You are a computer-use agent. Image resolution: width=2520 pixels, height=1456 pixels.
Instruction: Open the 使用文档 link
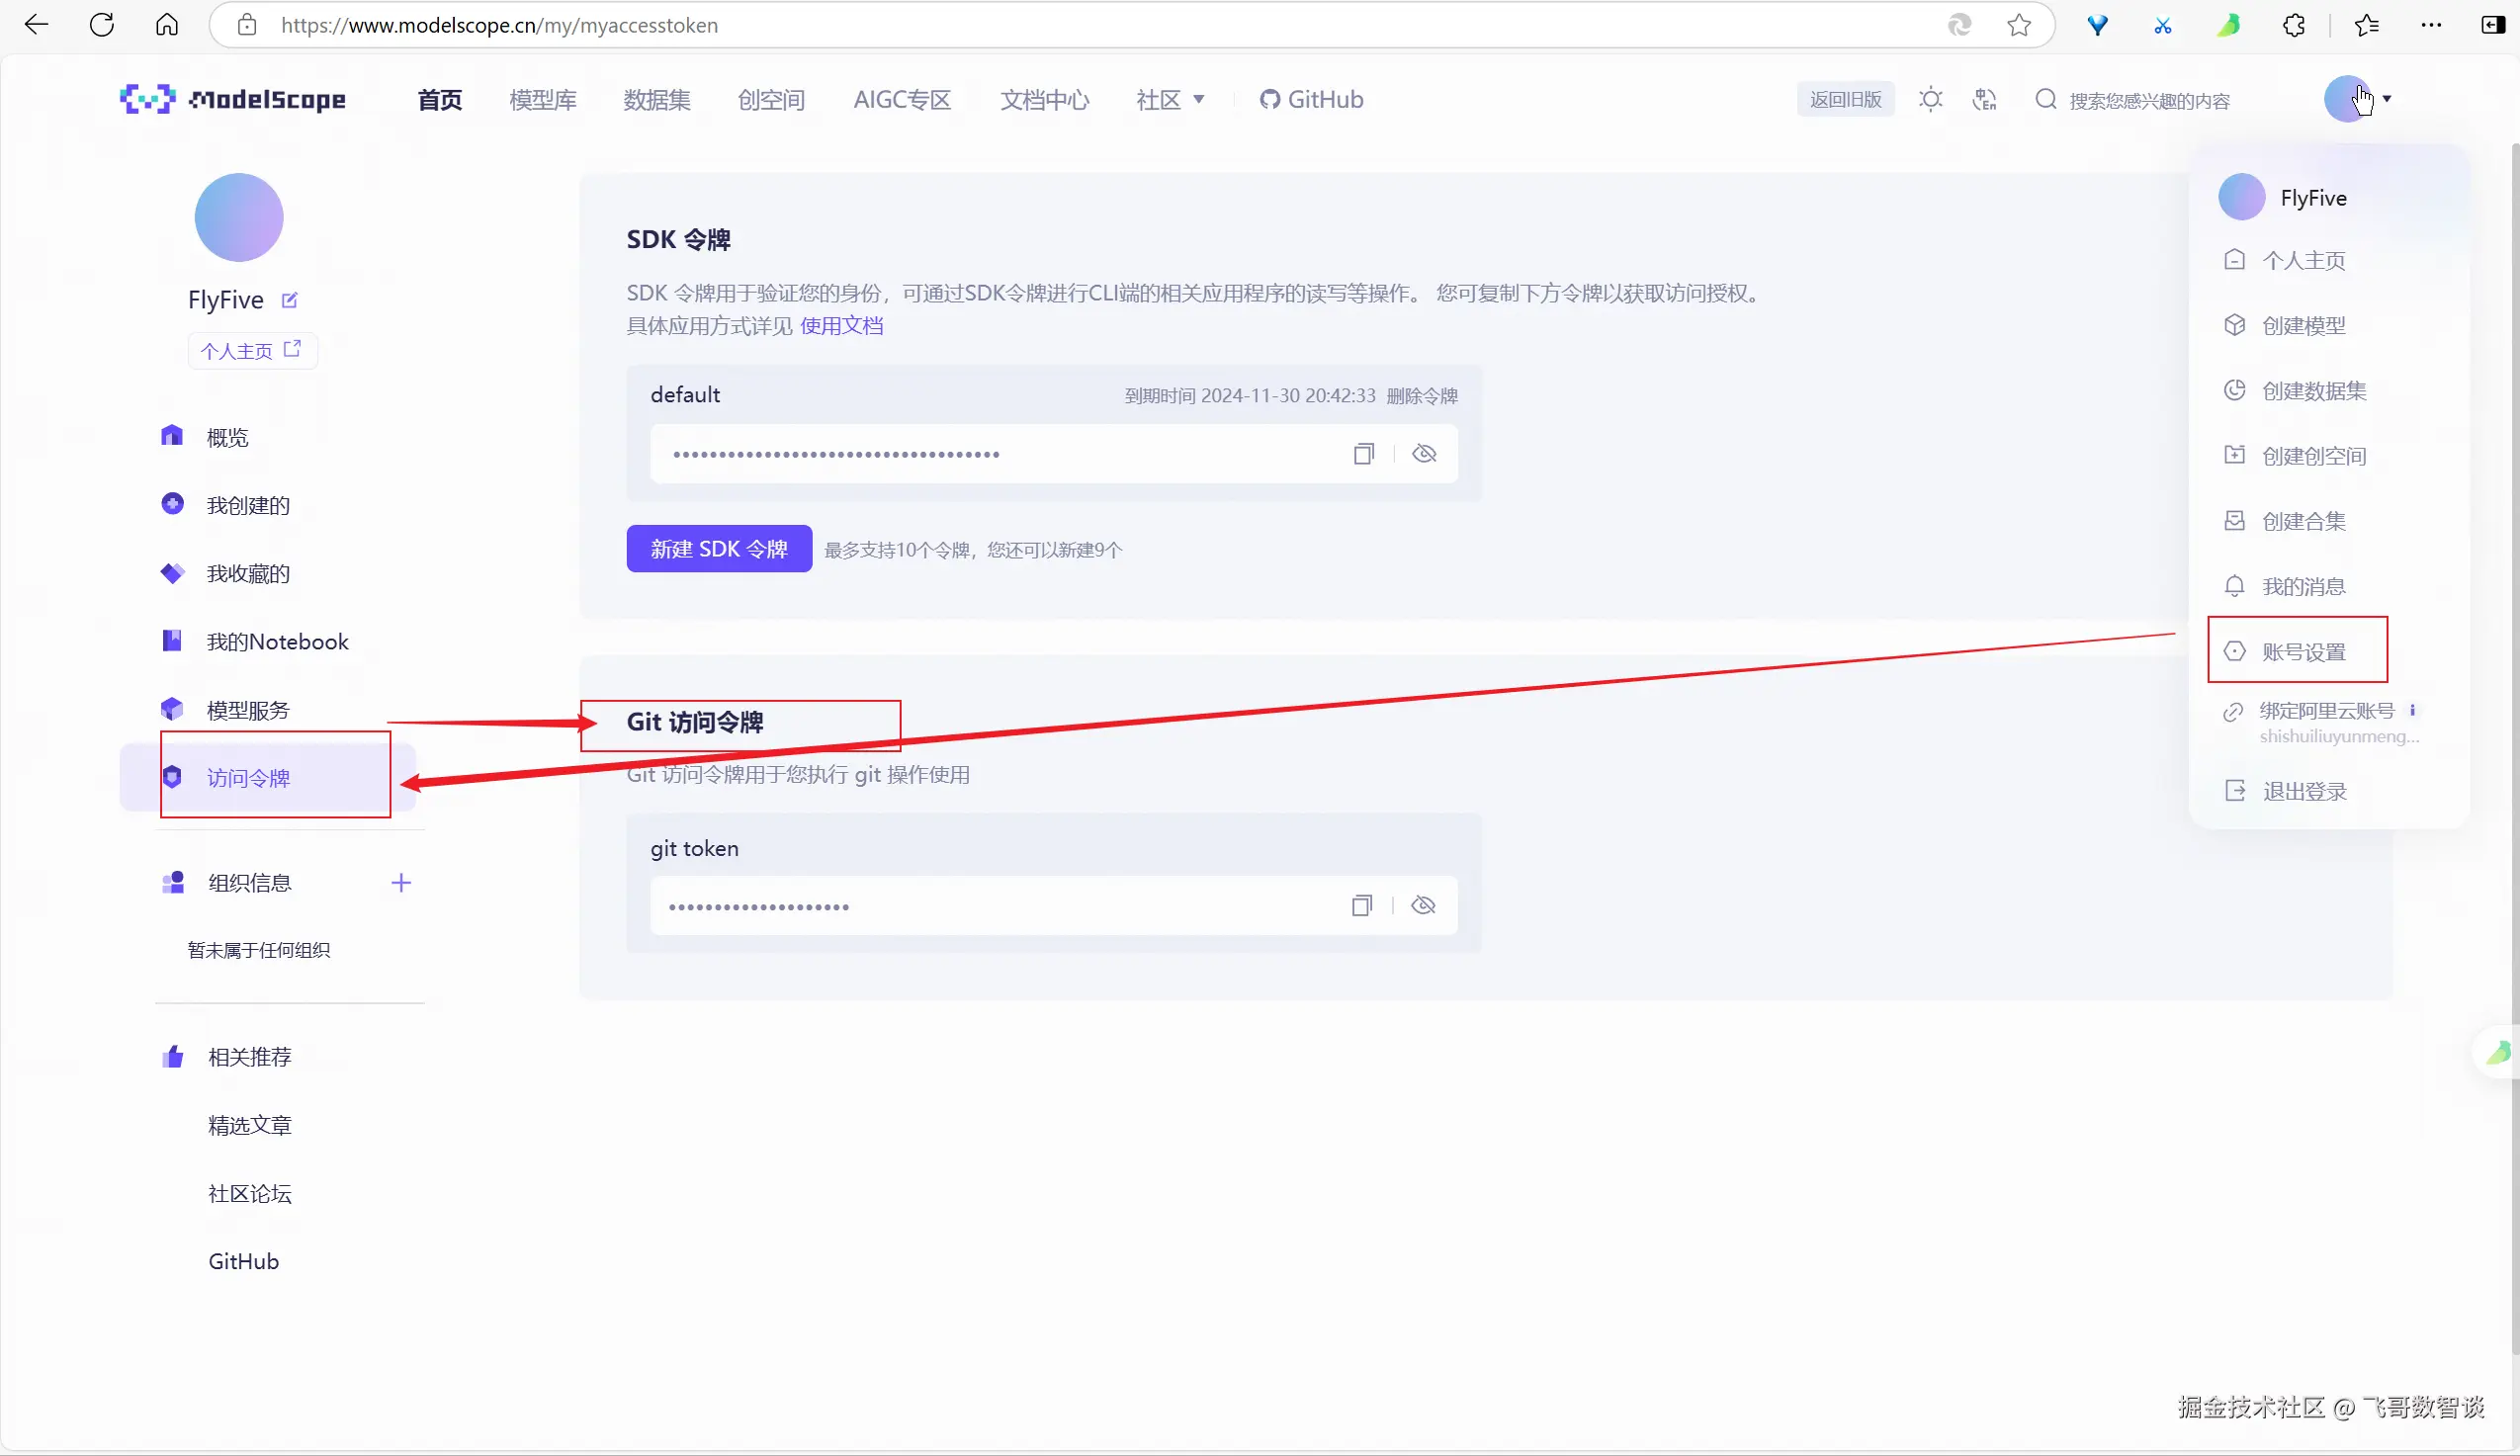pyautogui.click(x=841, y=326)
